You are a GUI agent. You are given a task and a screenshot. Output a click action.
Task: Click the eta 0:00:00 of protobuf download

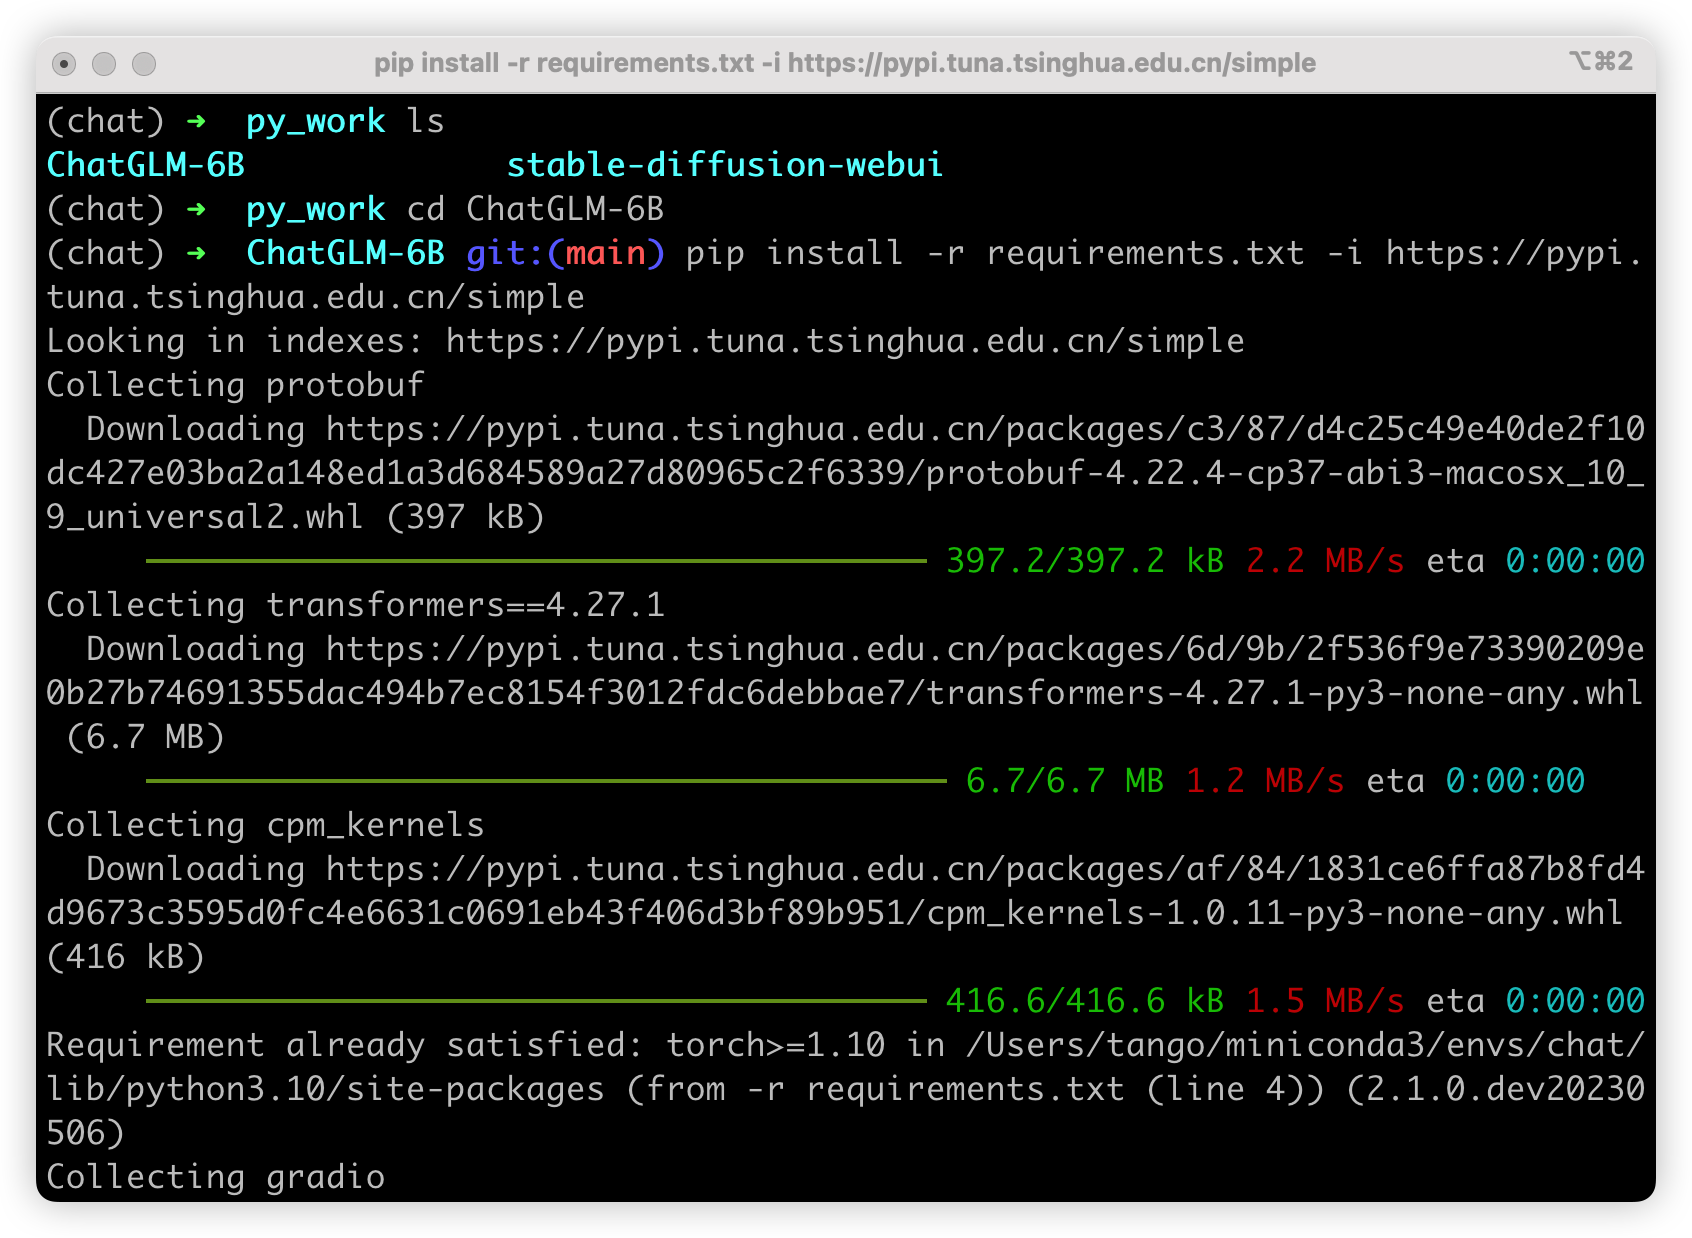coord(1535,561)
